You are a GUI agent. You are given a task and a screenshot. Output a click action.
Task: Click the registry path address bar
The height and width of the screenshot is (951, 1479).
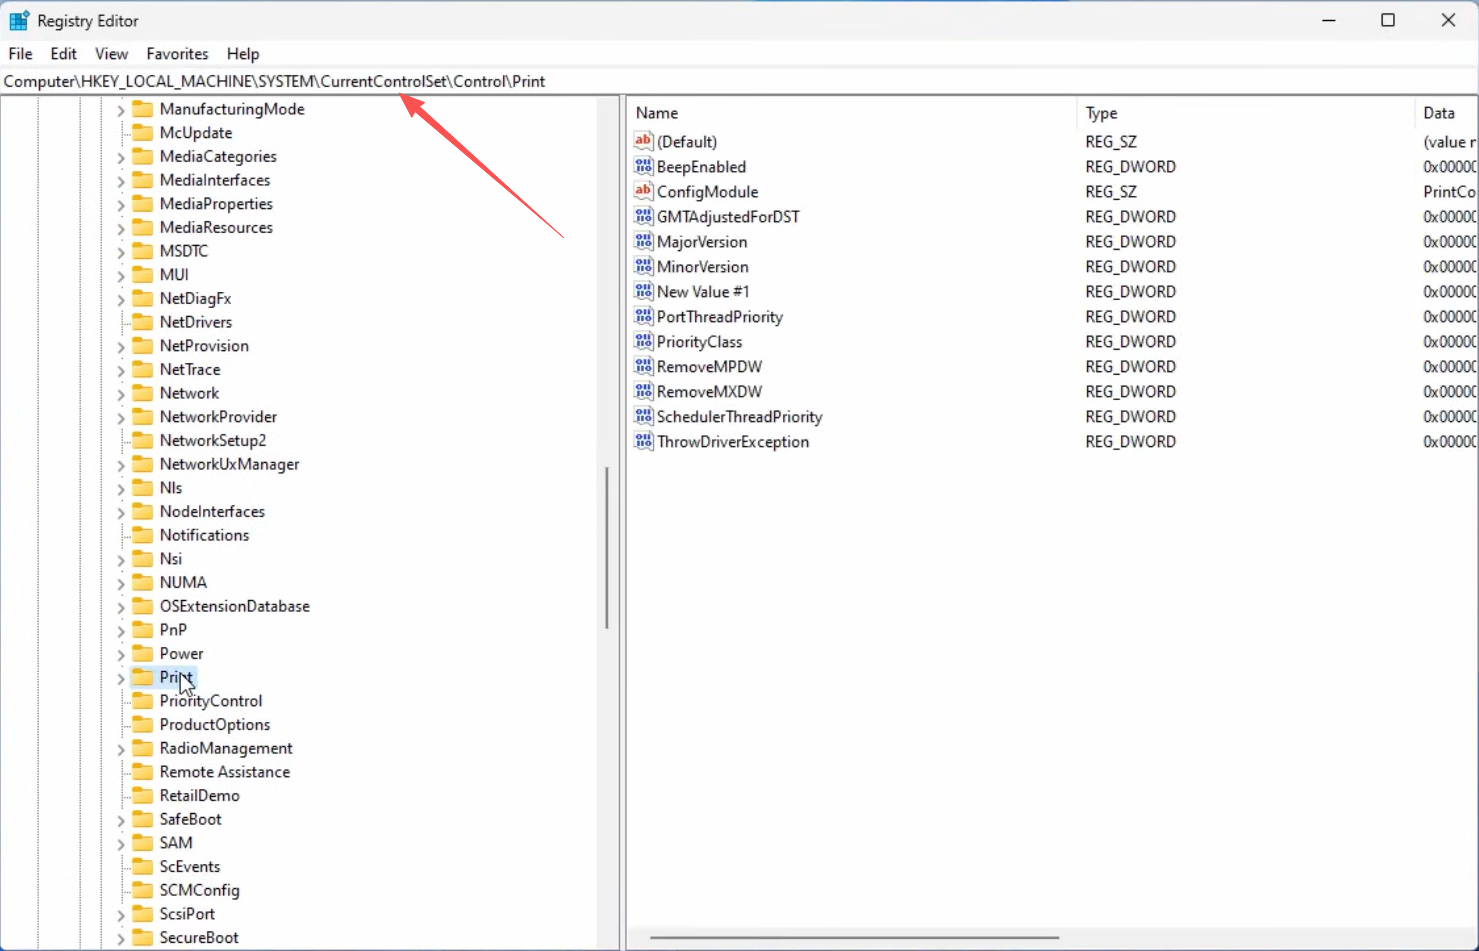[738, 81]
